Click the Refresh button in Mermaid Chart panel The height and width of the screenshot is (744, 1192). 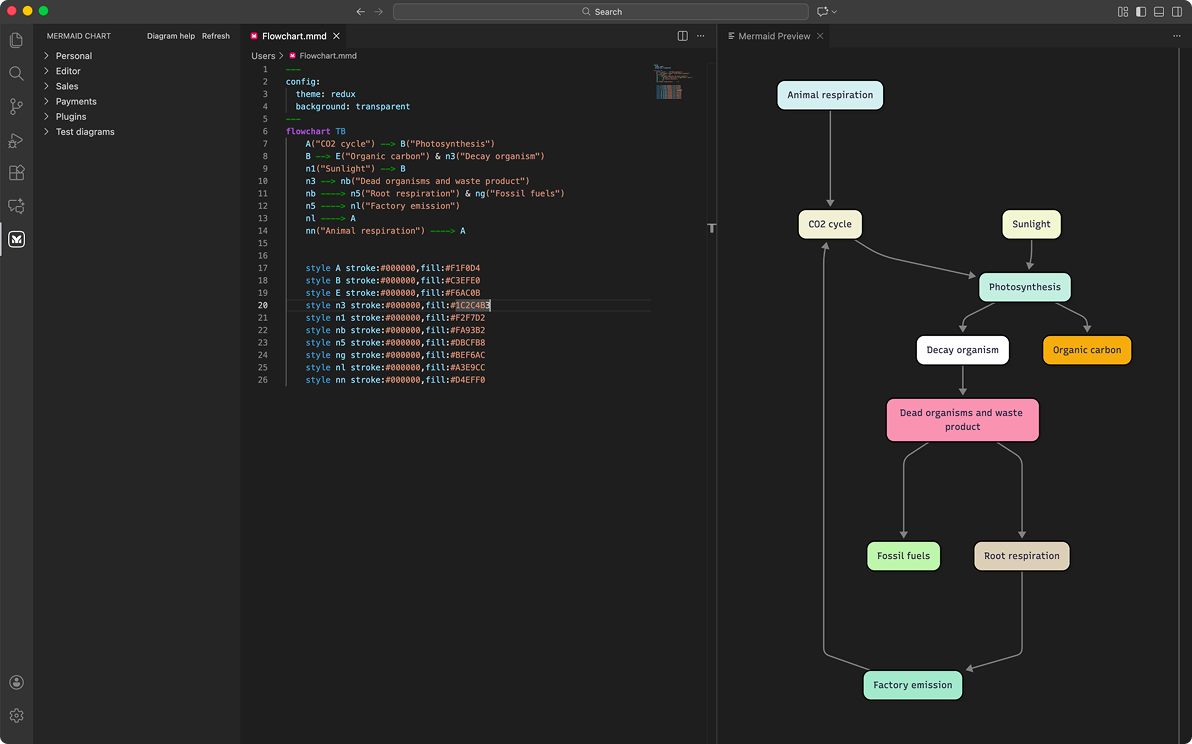click(x=216, y=35)
